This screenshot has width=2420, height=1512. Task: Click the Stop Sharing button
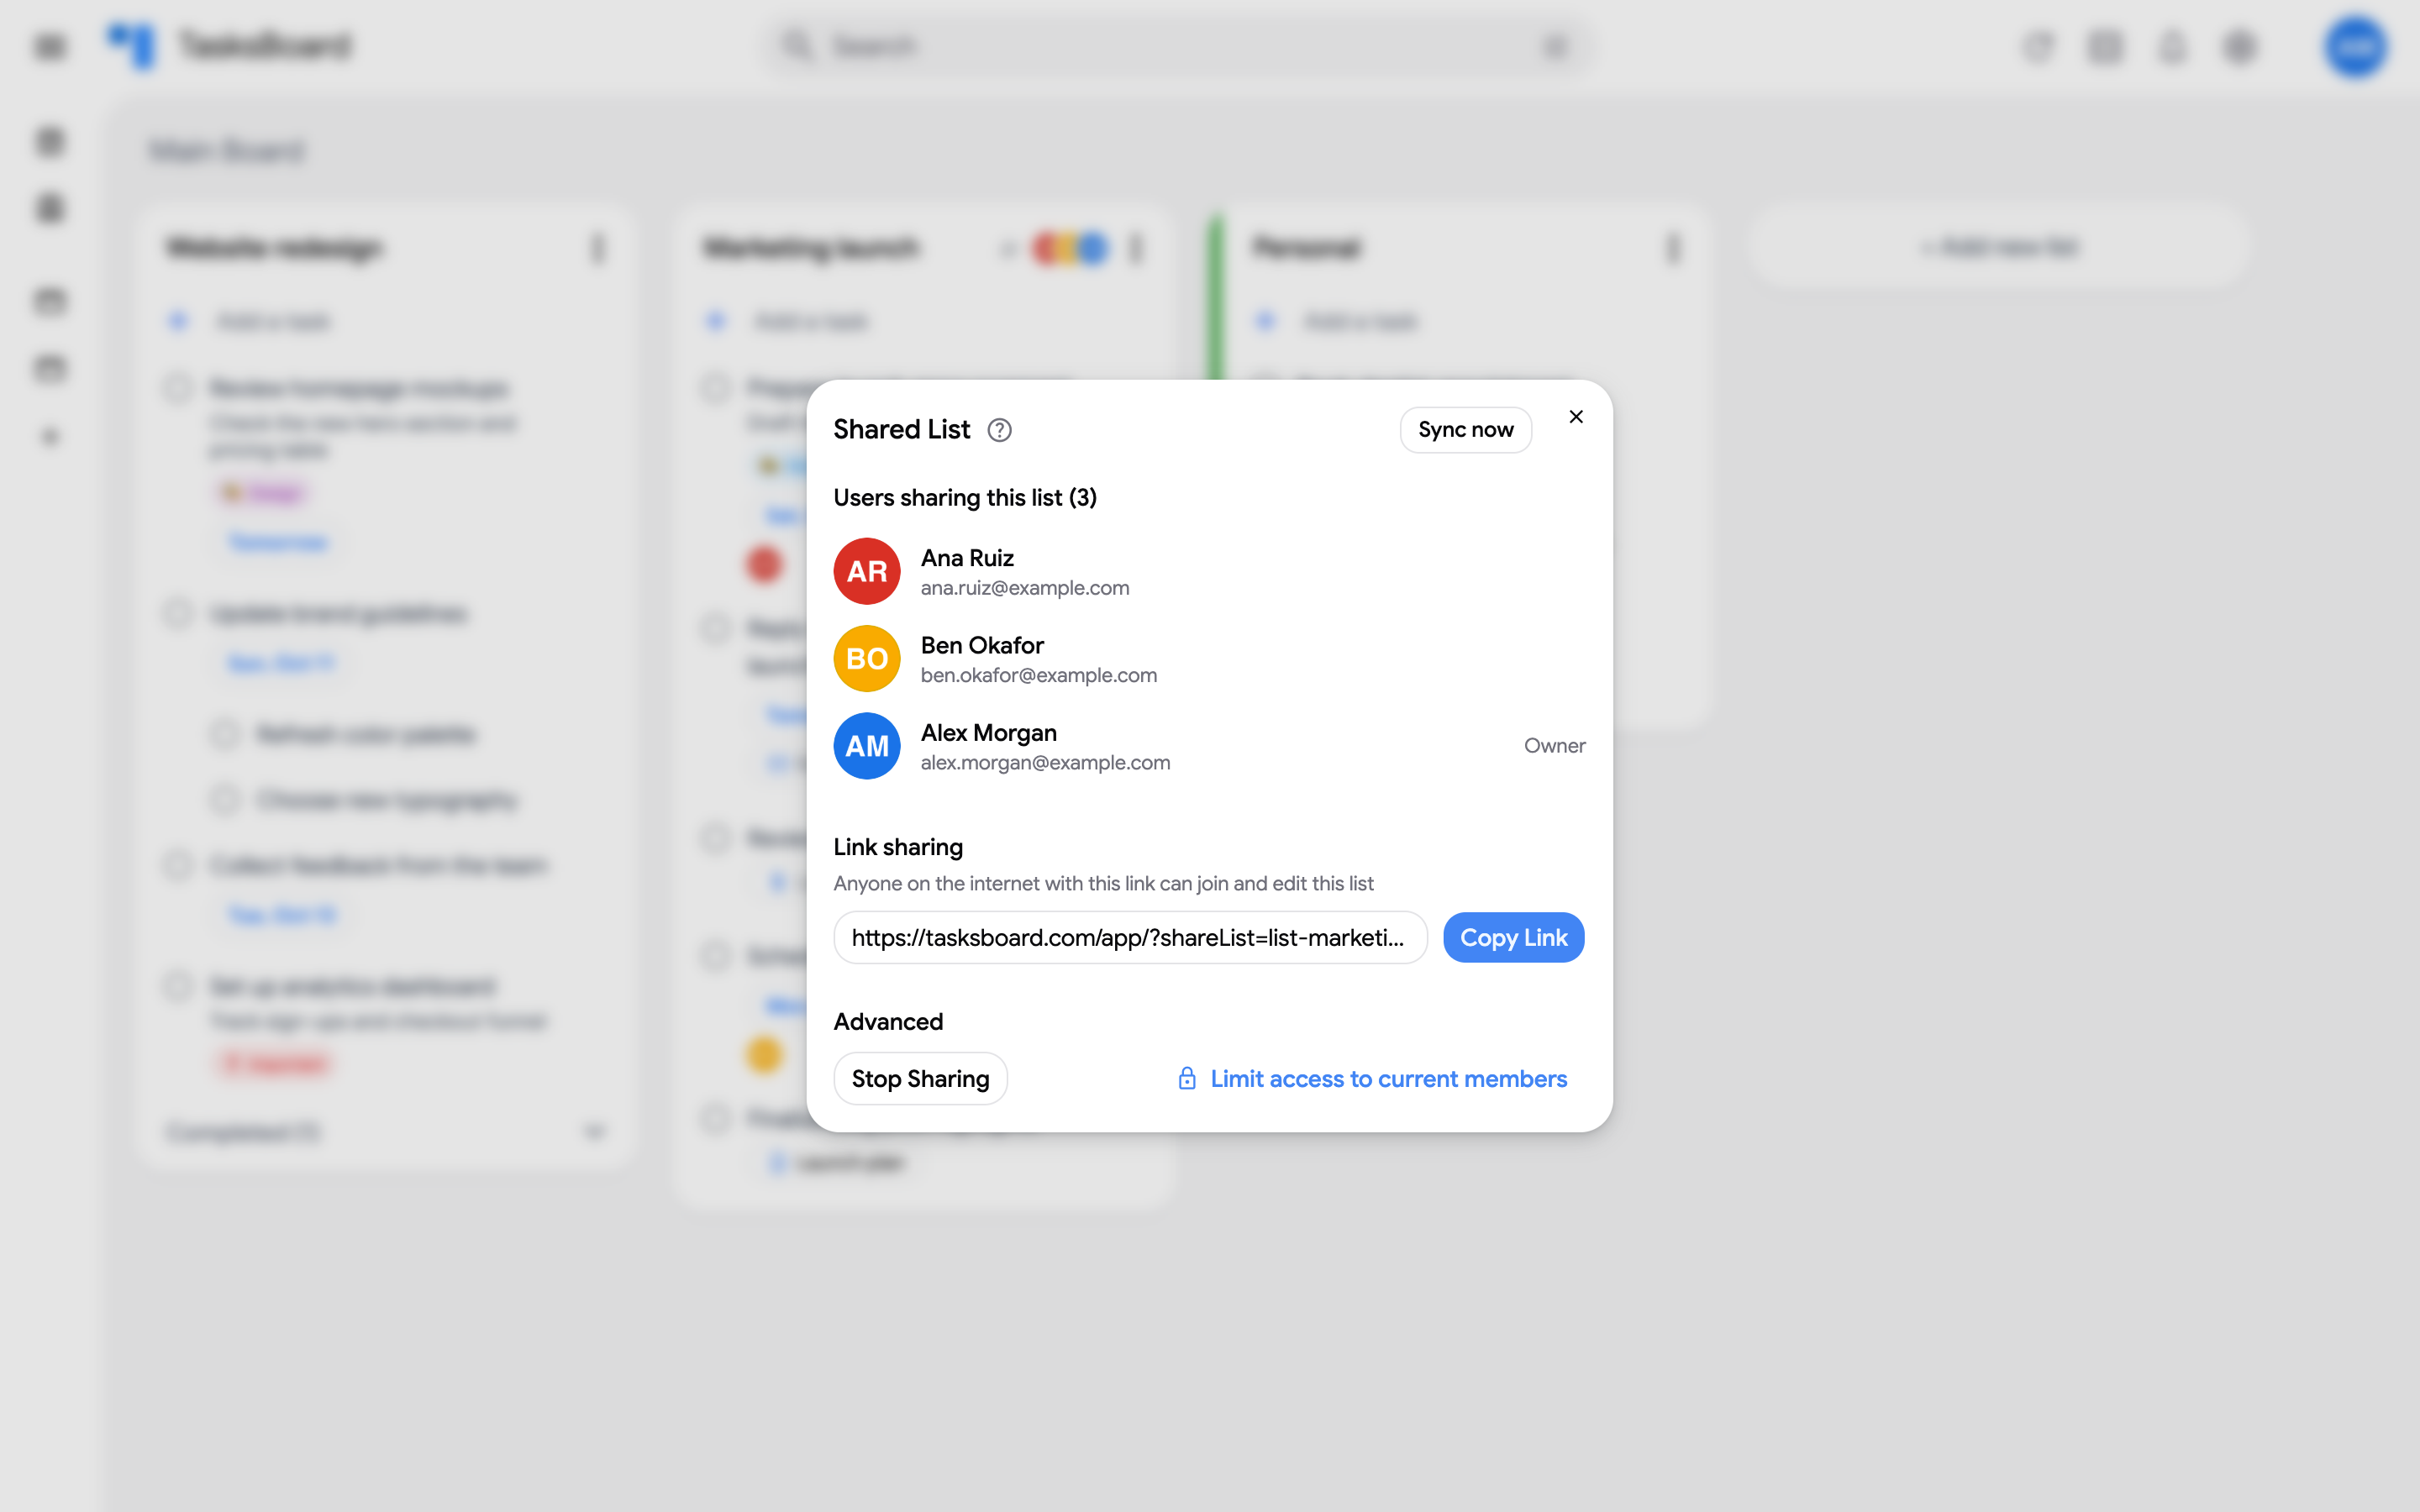920,1079
